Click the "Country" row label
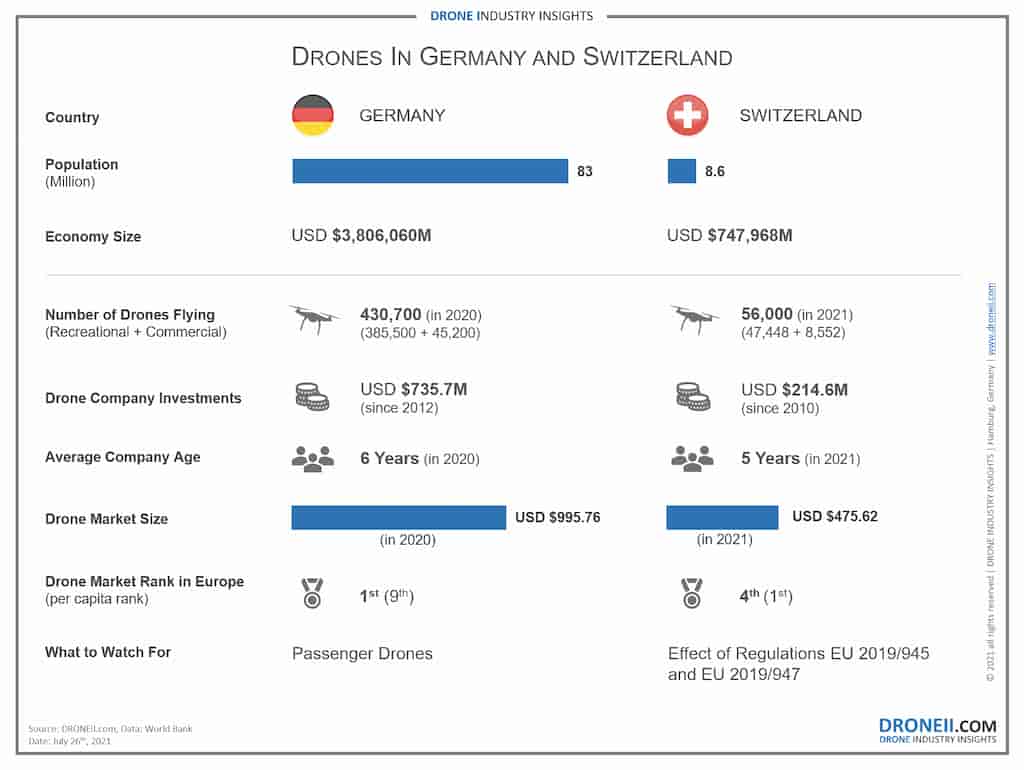Screen dimensions: 1024x770 point(72,118)
